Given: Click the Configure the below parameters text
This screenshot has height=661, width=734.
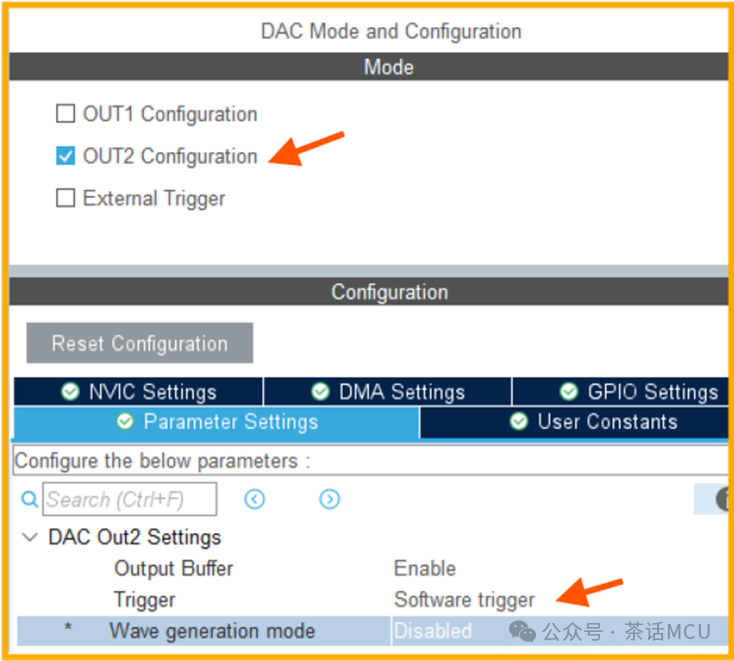Looking at the screenshot, I should coord(162,461).
